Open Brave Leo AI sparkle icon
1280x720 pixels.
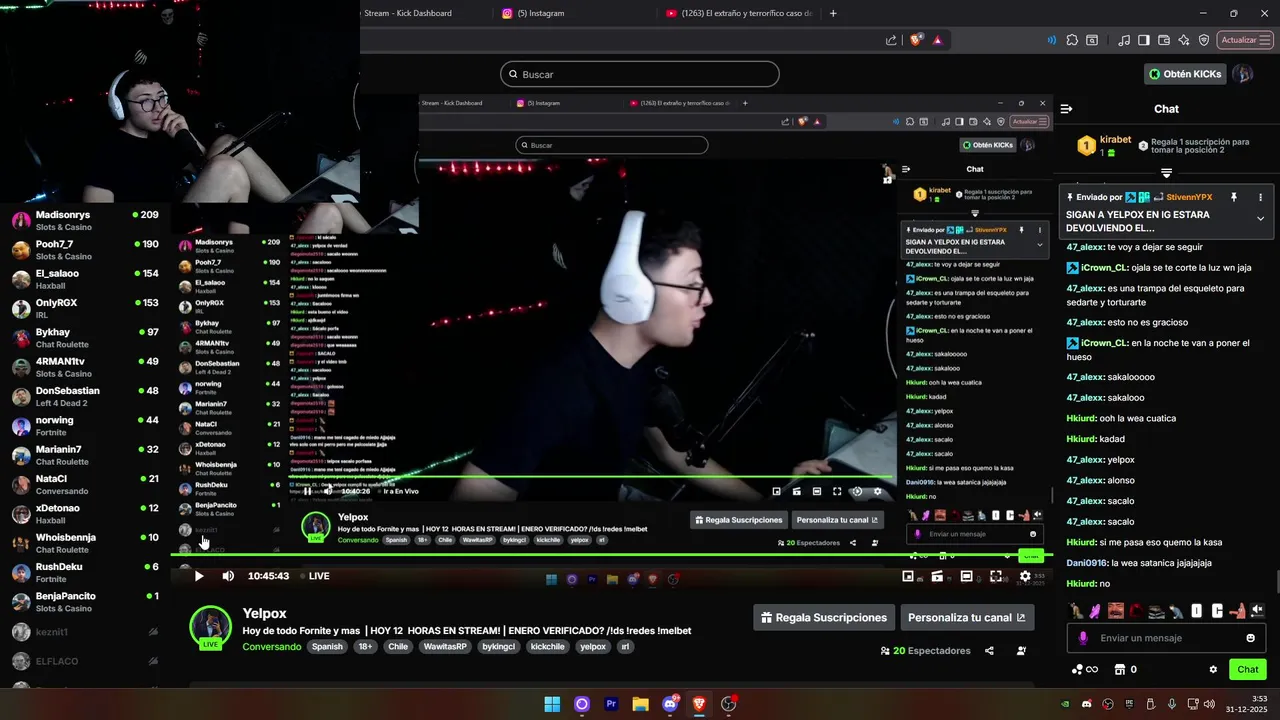tap(1184, 40)
